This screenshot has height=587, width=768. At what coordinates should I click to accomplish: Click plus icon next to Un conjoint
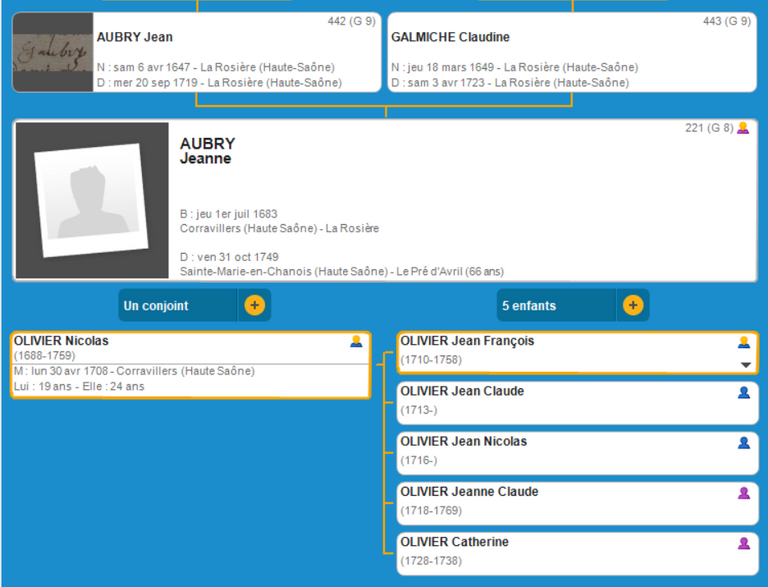pyautogui.click(x=254, y=305)
